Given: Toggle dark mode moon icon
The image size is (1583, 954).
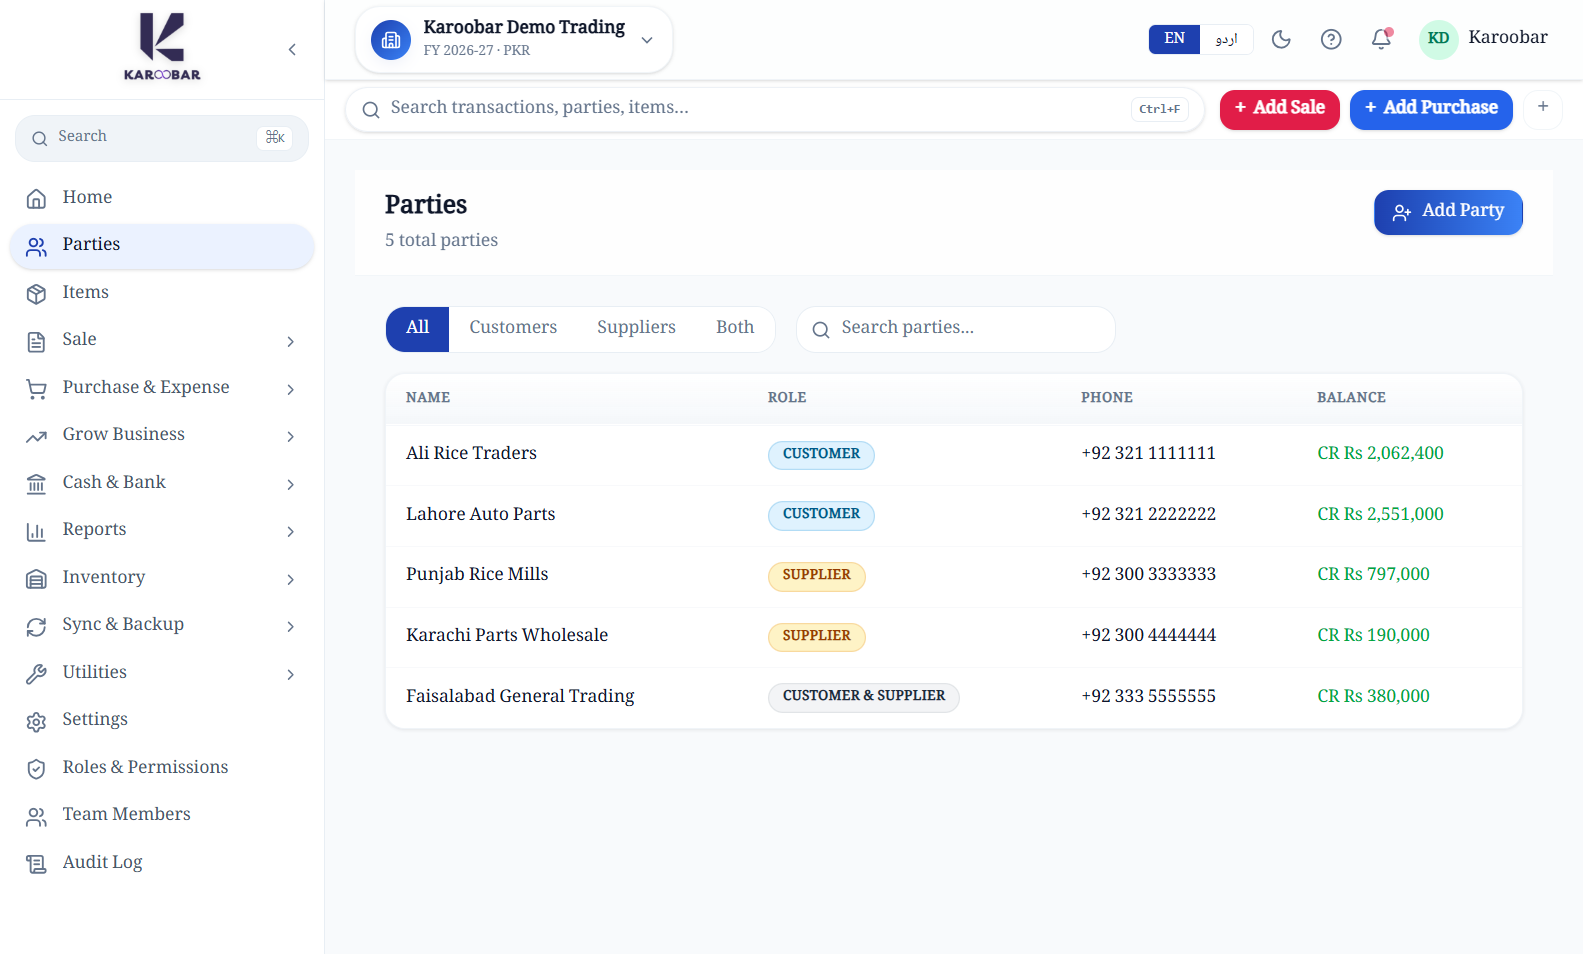Looking at the screenshot, I should click(x=1281, y=39).
